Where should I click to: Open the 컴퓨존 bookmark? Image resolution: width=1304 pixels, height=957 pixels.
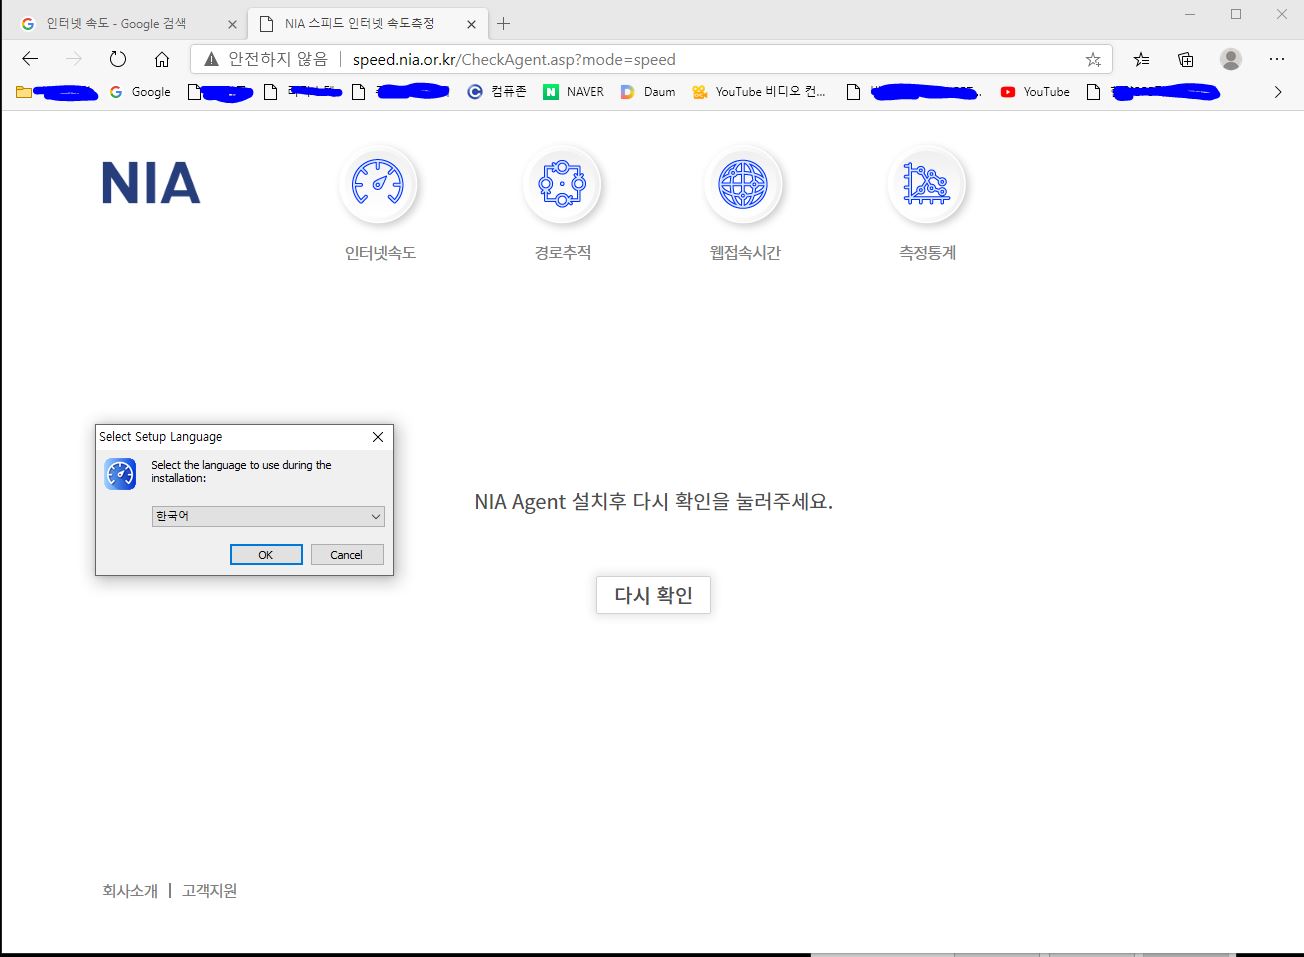click(x=497, y=92)
